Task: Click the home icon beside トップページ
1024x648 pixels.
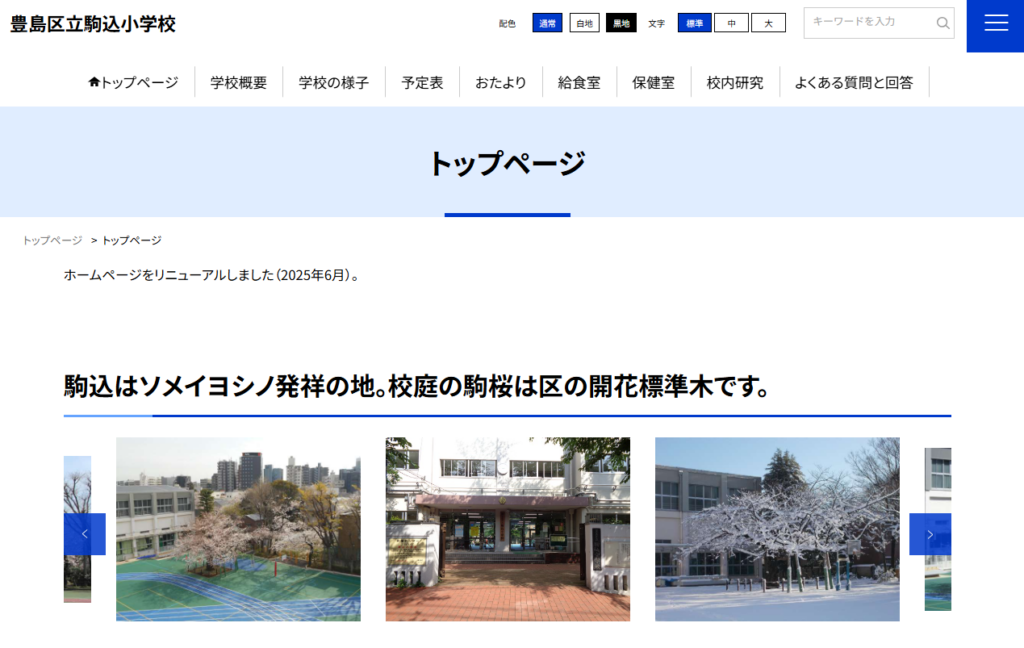Action: pyautogui.click(x=94, y=82)
